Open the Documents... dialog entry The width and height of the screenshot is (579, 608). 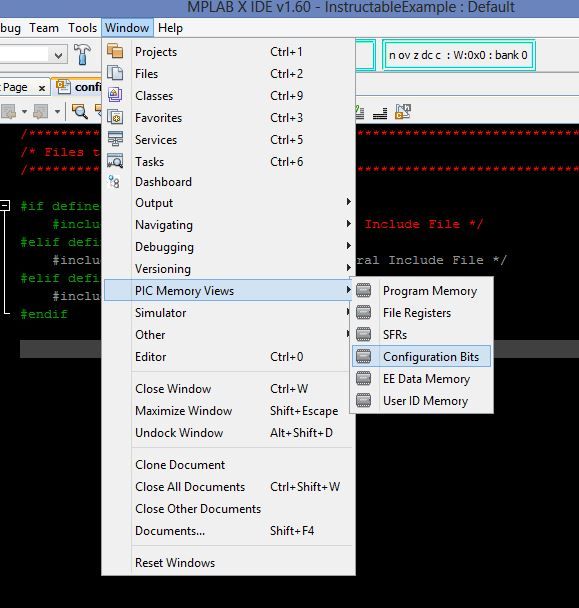[x=229, y=530]
